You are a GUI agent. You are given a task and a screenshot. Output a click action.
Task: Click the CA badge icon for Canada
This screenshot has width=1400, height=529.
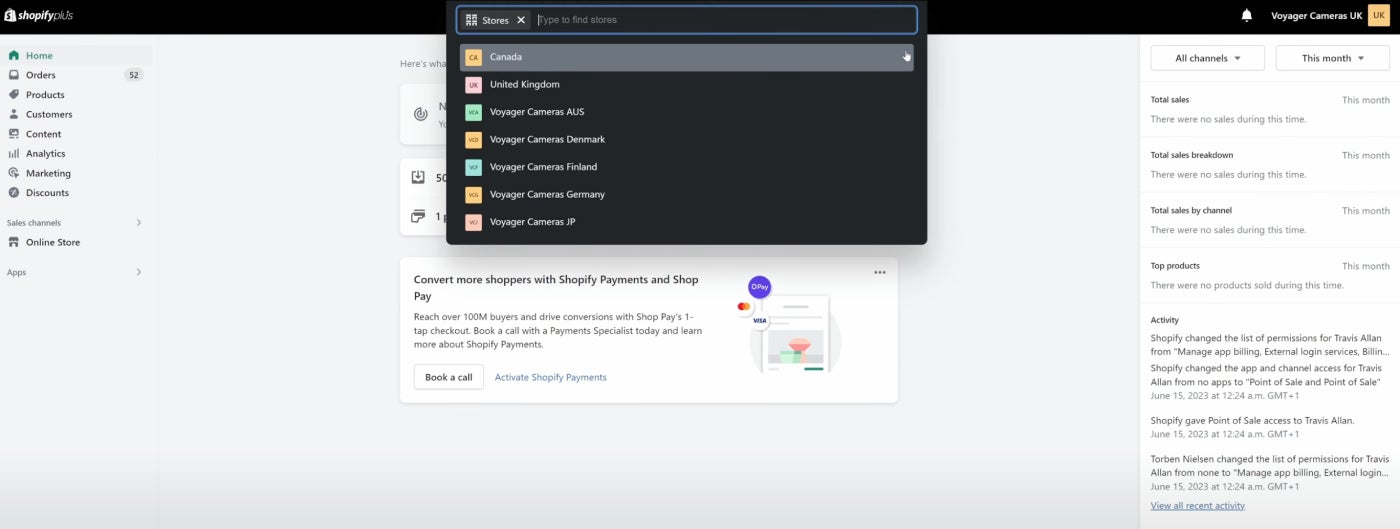pos(473,57)
